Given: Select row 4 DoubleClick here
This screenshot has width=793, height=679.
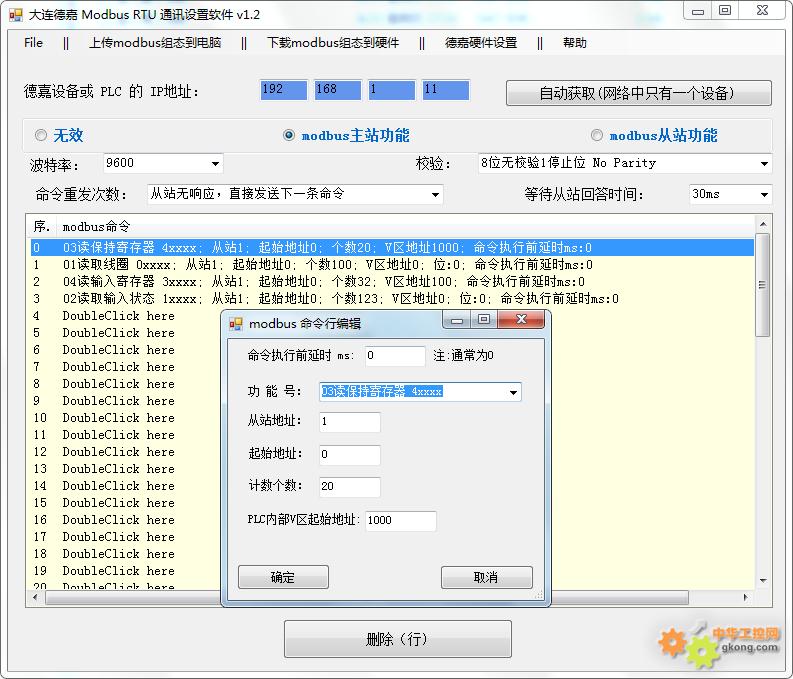Looking at the screenshot, I should click(x=118, y=316).
